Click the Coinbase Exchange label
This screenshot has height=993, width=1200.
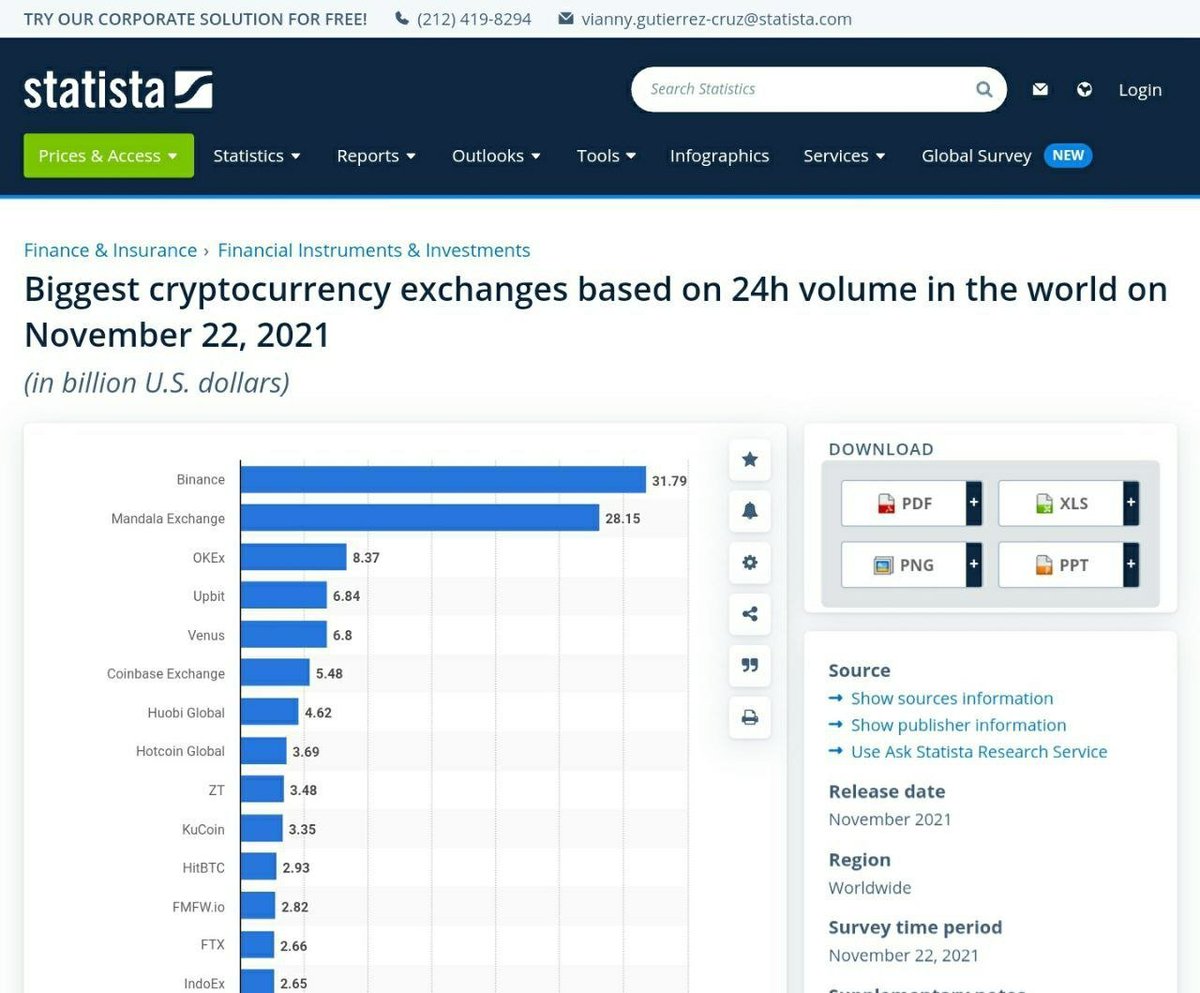pos(166,674)
